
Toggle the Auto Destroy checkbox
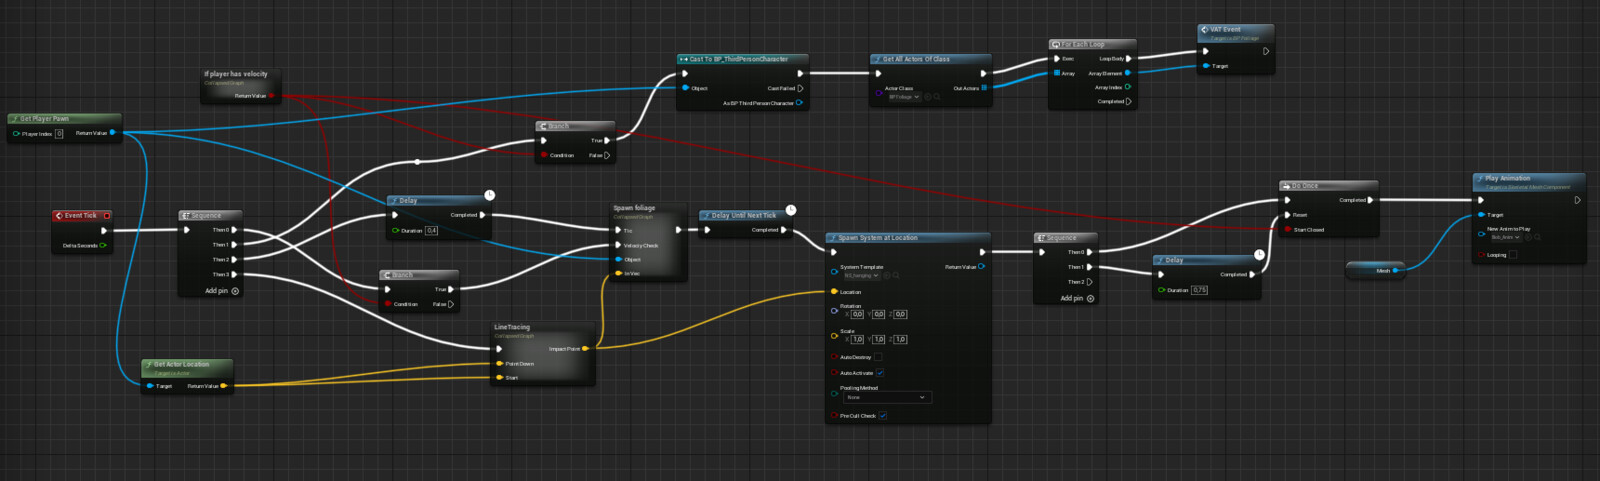[878, 357]
